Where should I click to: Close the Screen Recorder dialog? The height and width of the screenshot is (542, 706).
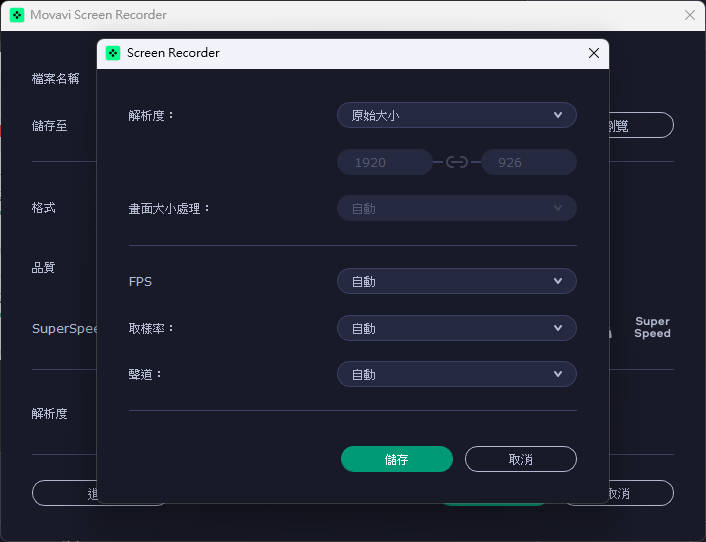point(594,53)
